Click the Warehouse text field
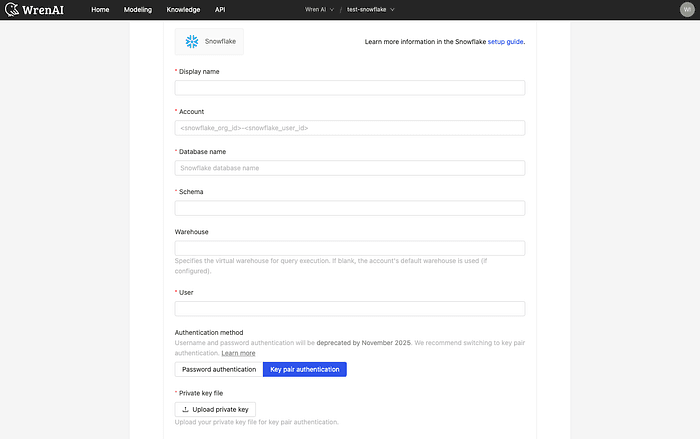Image resolution: width=700 pixels, height=439 pixels. click(350, 248)
